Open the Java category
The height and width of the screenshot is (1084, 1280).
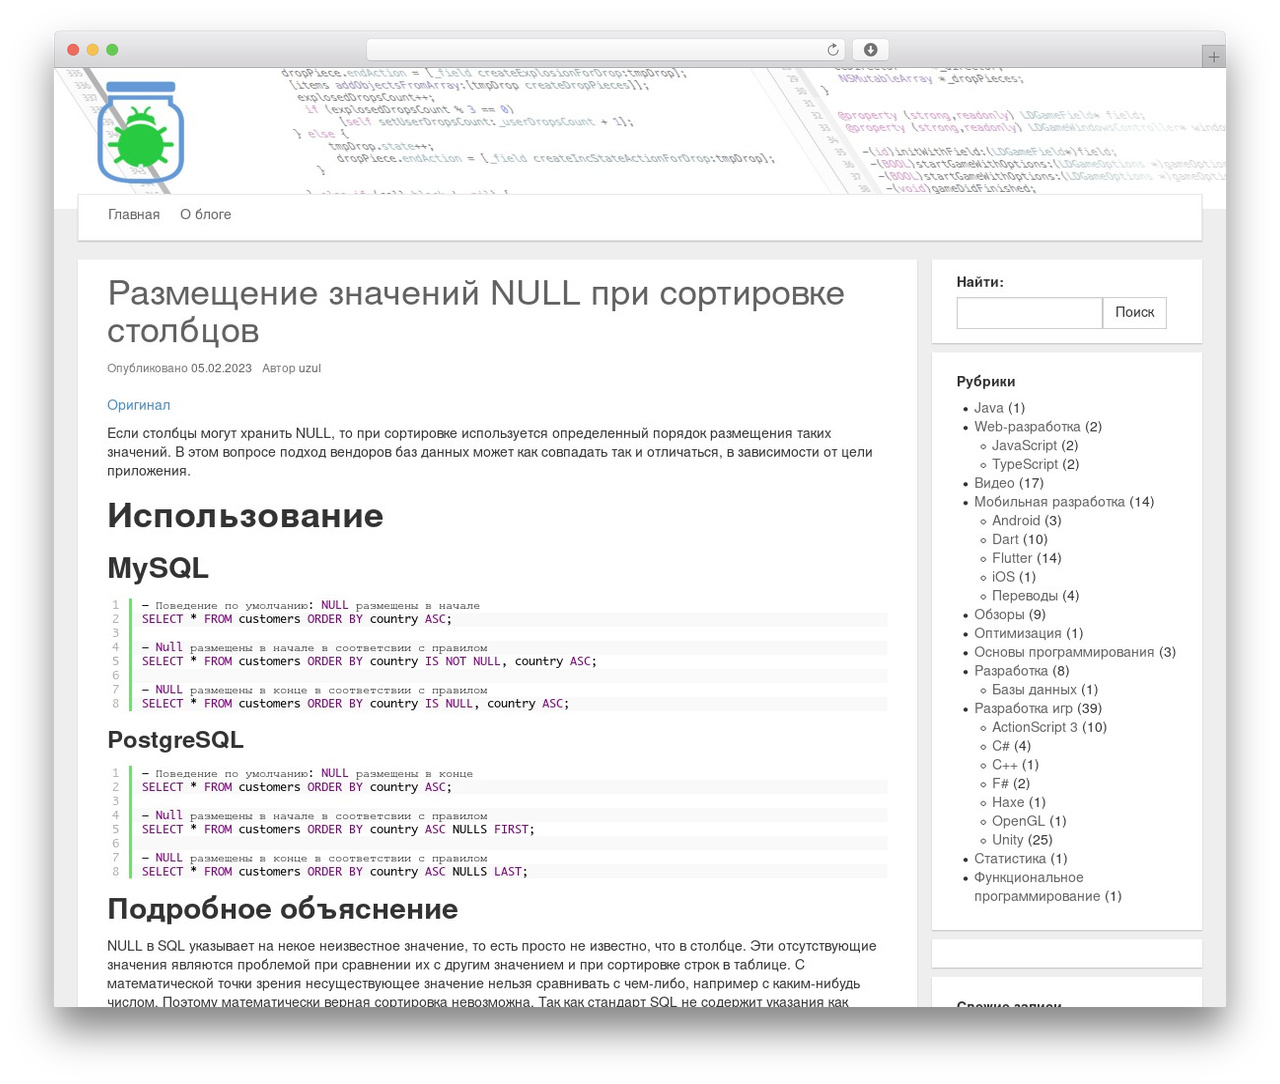click(x=989, y=408)
